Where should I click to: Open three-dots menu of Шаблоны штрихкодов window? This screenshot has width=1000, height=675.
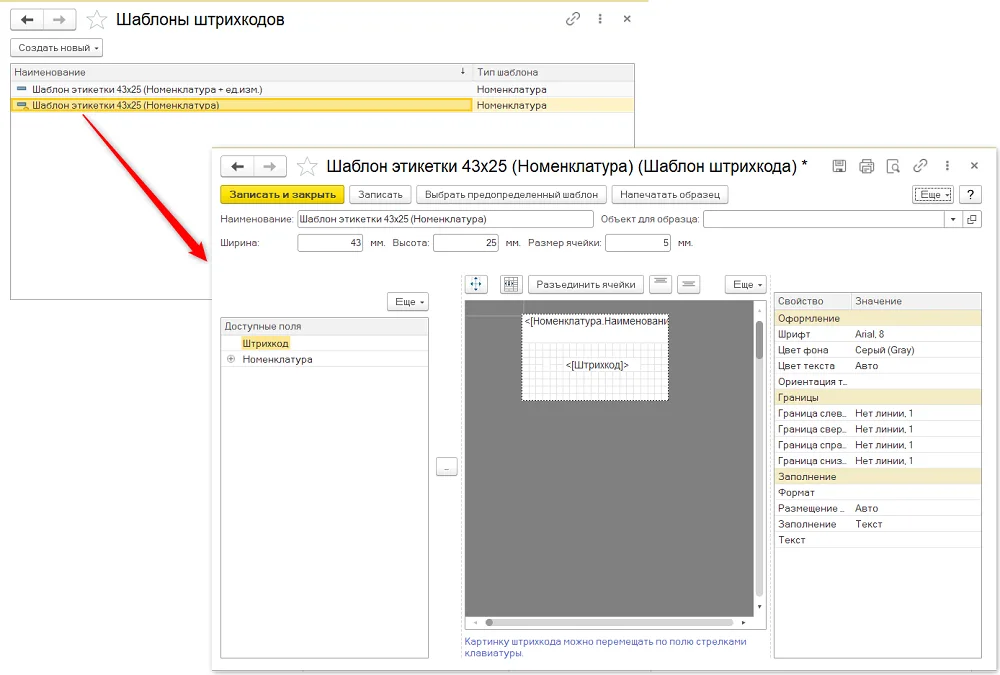pos(600,19)
